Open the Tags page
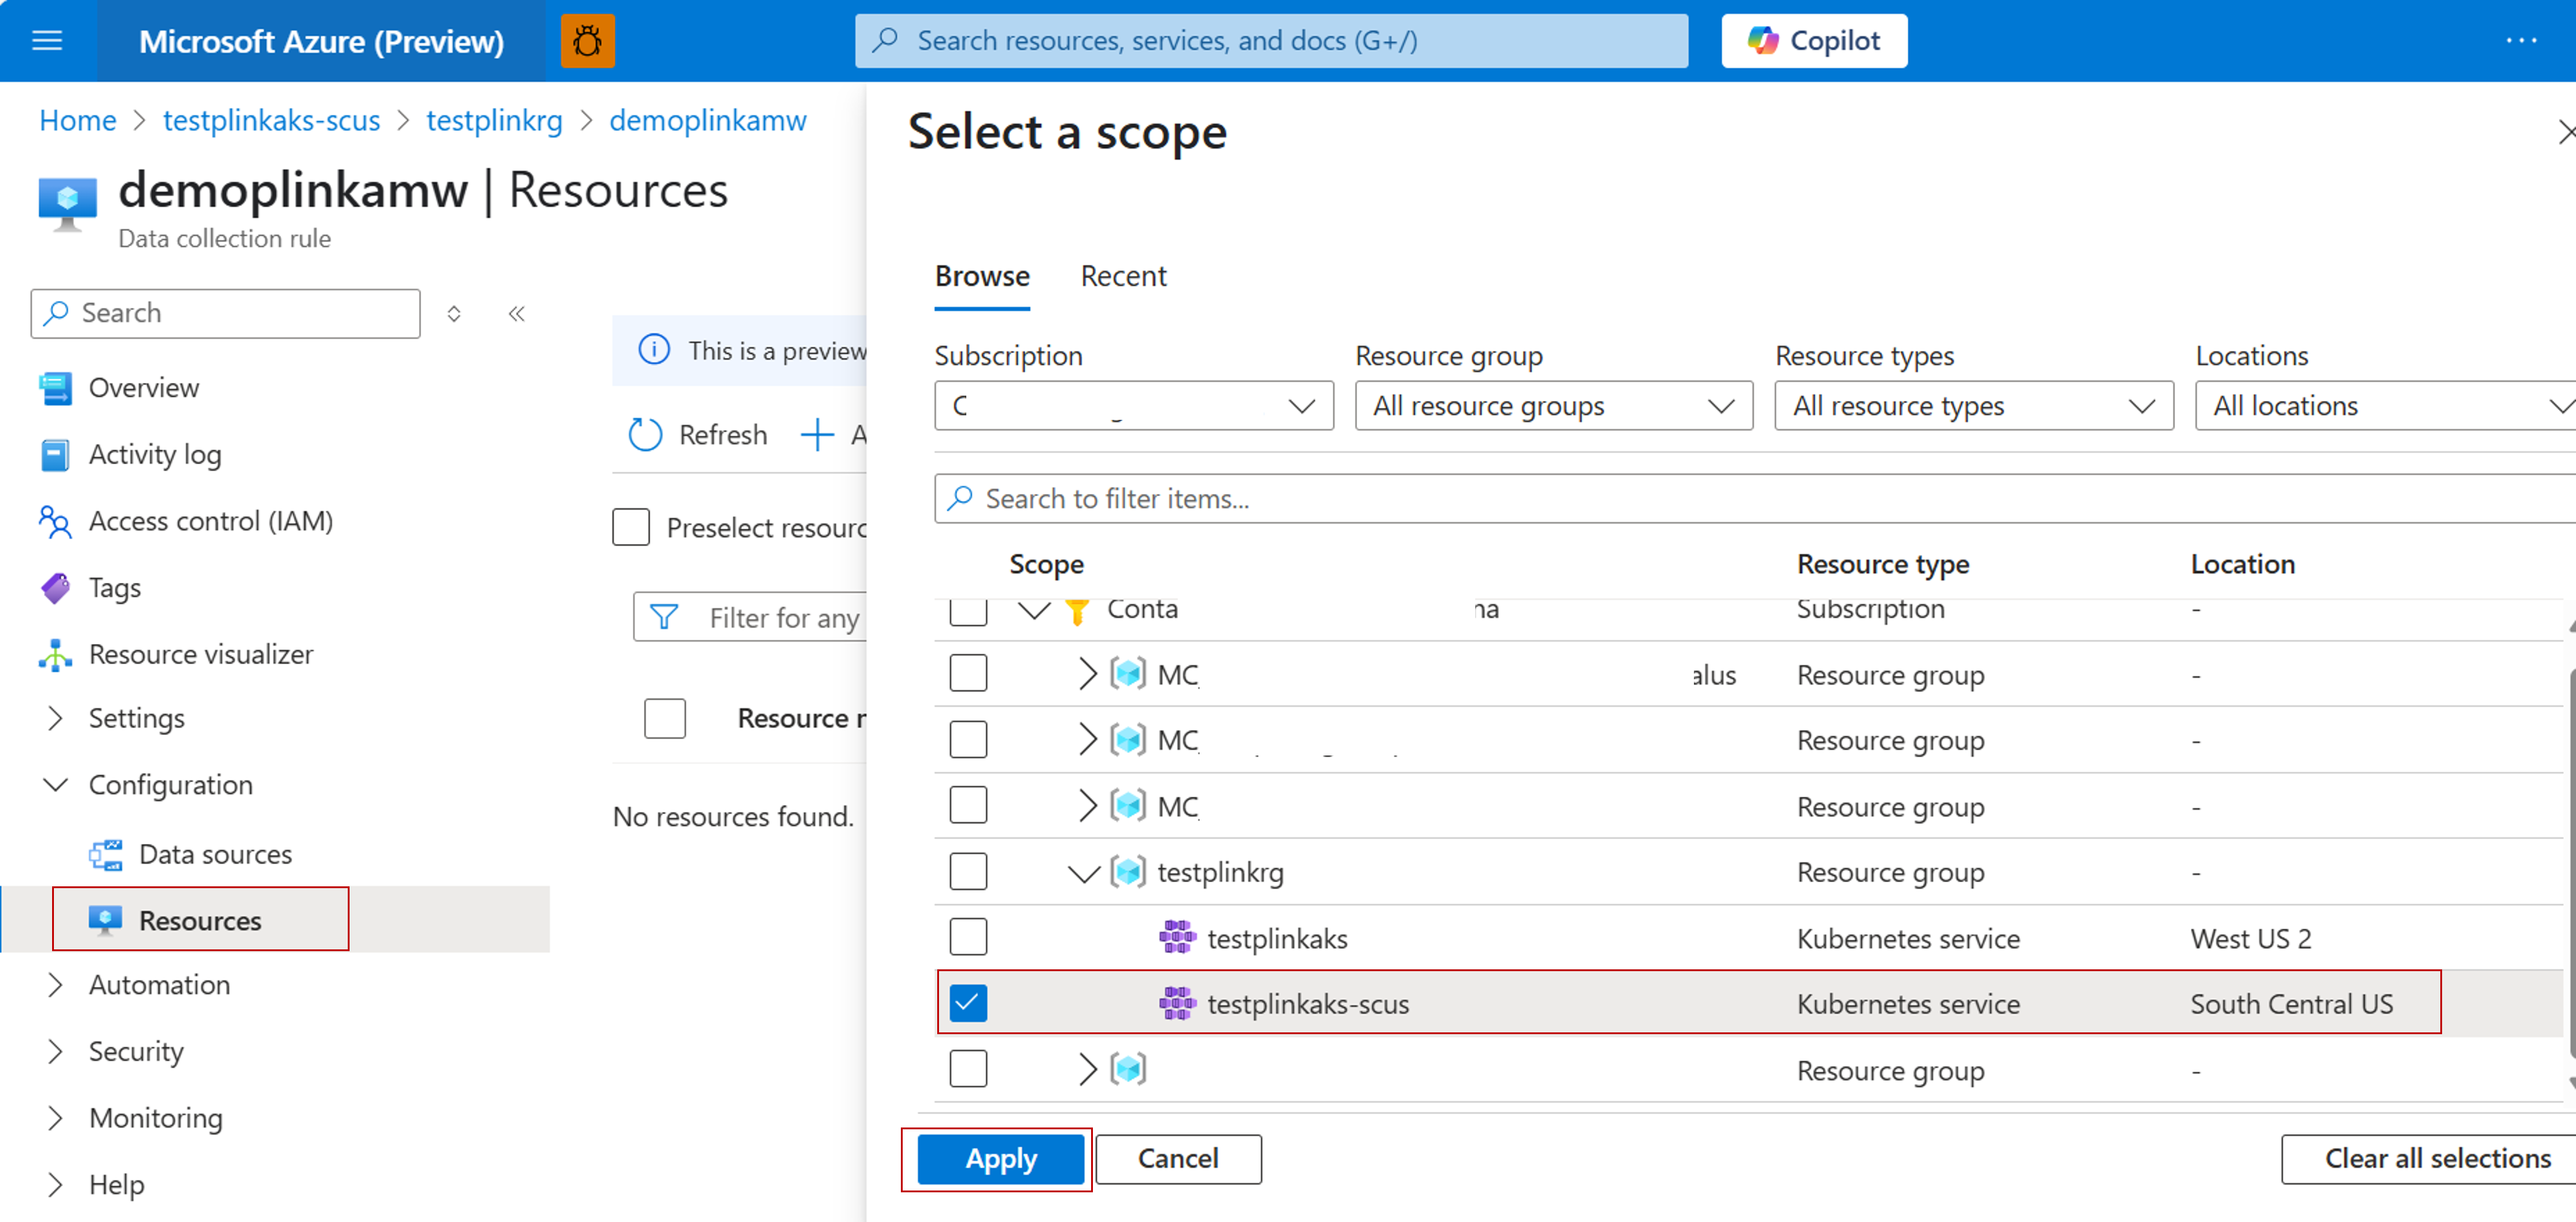 (114, 588)
